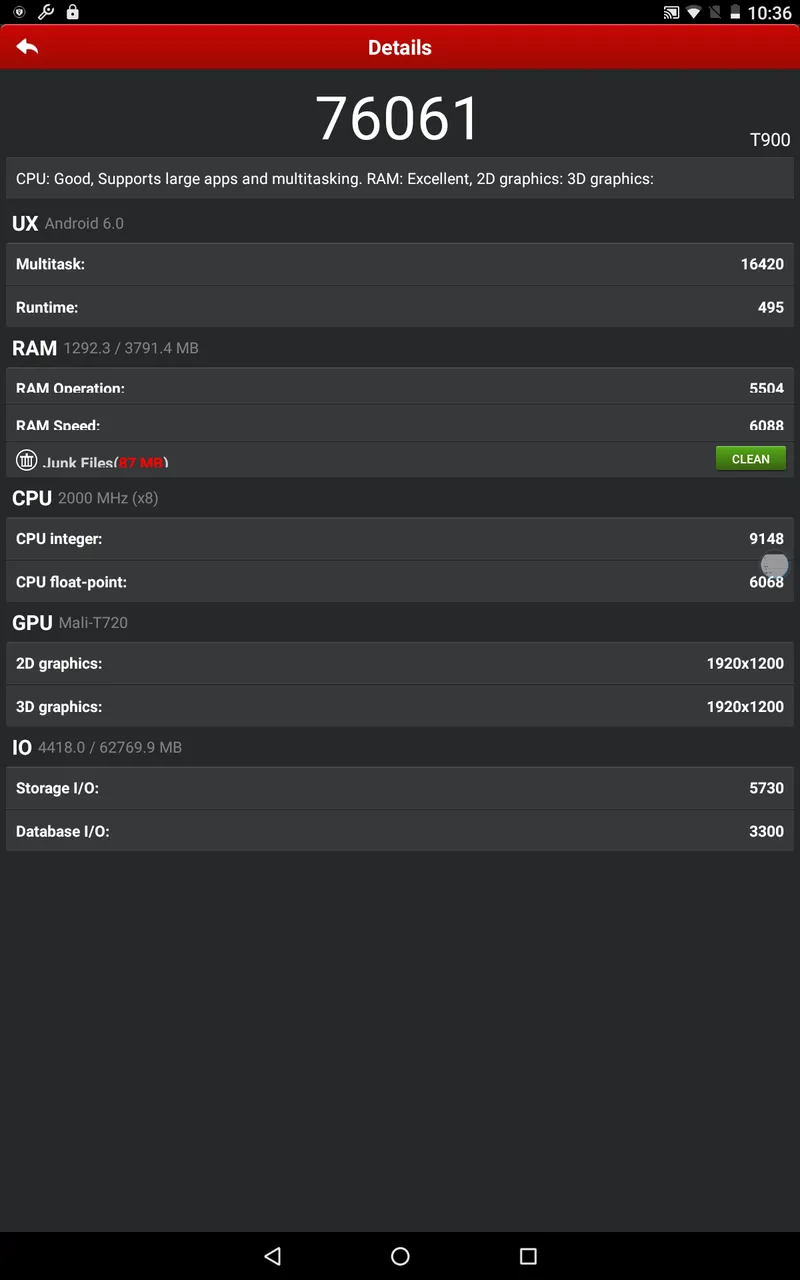Select the 2D graphics result row
The image size is (800, 1280).
[x=400, y=663]
